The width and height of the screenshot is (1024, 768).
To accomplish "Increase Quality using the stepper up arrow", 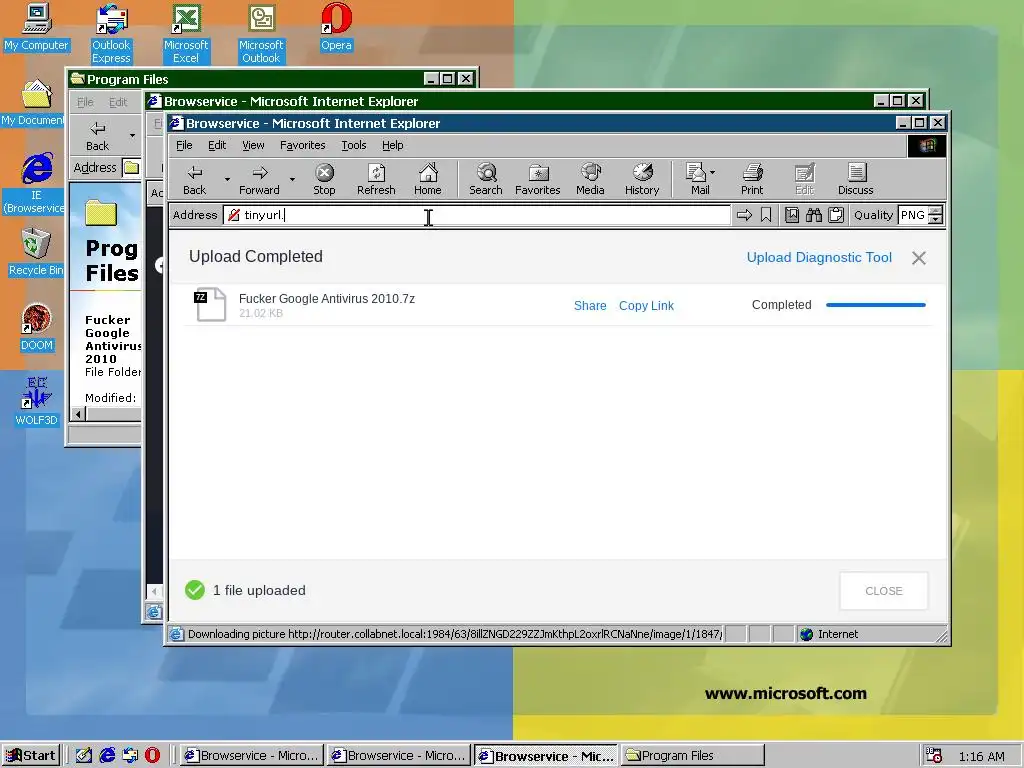I will click(x=936, y=210).
